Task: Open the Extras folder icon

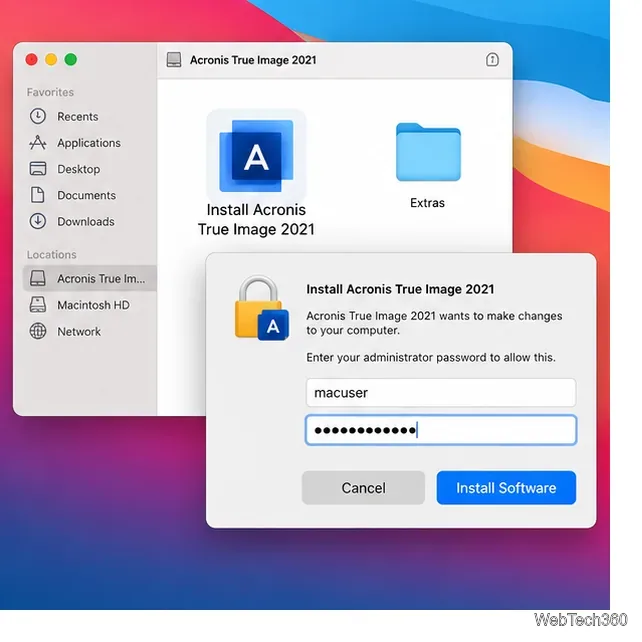Action: pyautogui.click(x=428, y=152)
